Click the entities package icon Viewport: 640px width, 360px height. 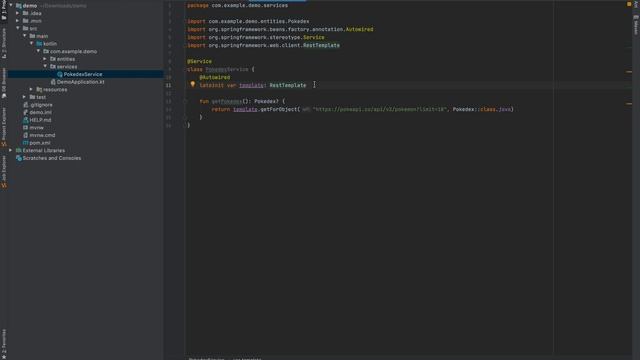click(53, 59)
